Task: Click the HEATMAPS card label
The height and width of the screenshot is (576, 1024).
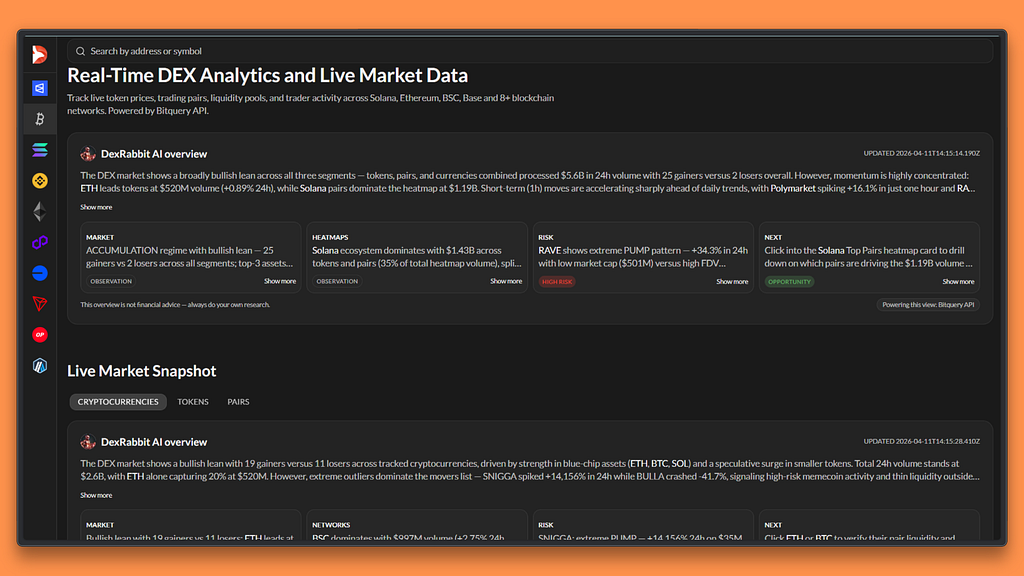Action: [x=330, y=237]
